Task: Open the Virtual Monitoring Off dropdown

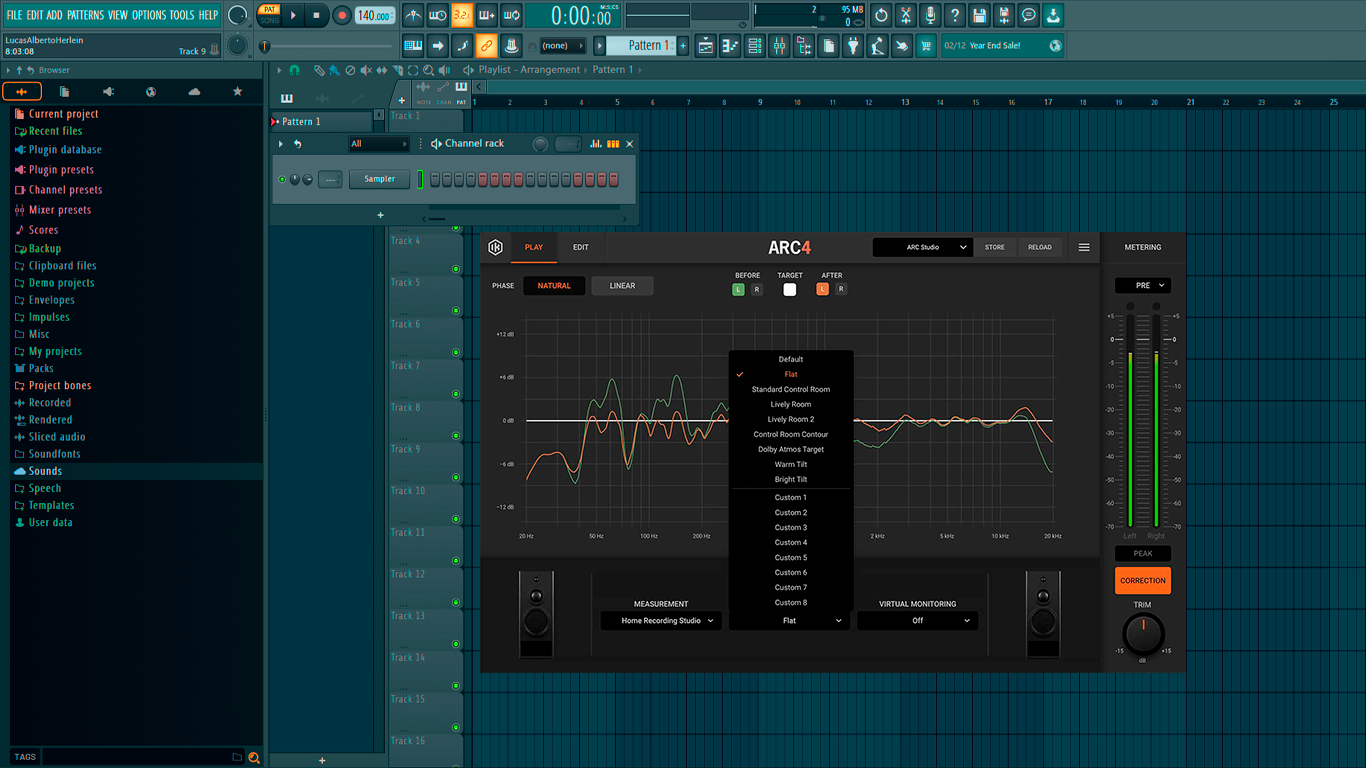Action: coord(918,621)
